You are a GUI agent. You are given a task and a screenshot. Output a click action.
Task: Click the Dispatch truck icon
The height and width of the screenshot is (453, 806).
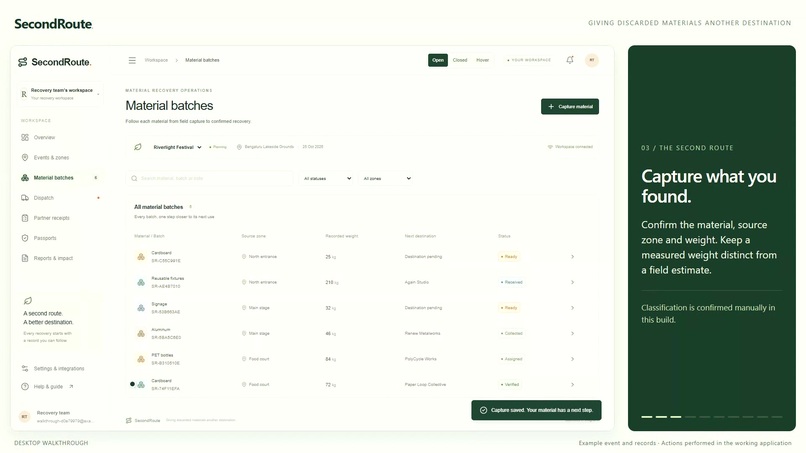coord(25,197)
